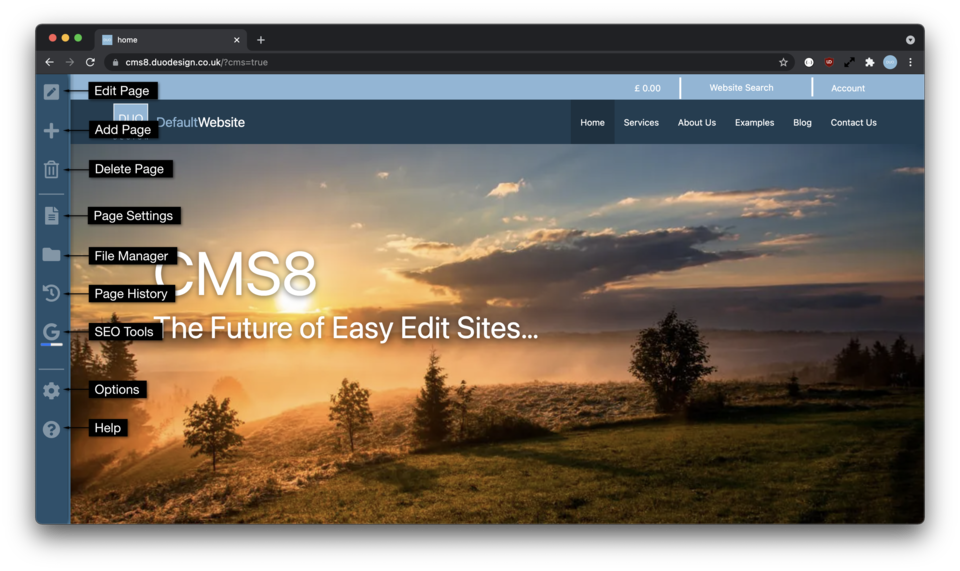
Task: Click the Add Page plus icon
Action: (x=51, y=130)
